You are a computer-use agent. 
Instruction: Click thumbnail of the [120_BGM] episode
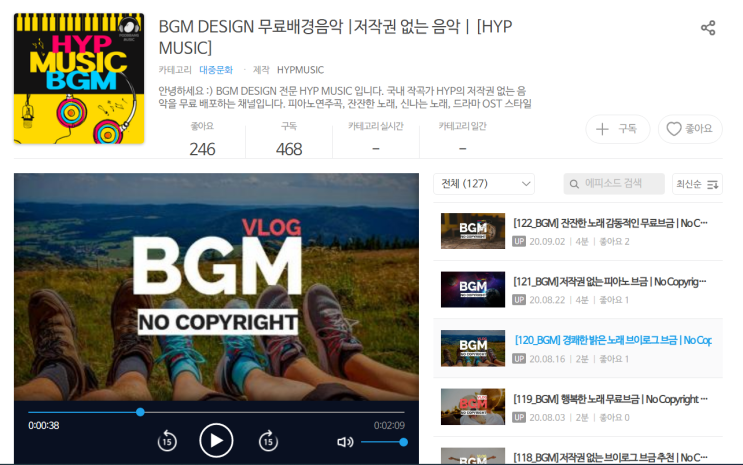[x=473, y=348]
